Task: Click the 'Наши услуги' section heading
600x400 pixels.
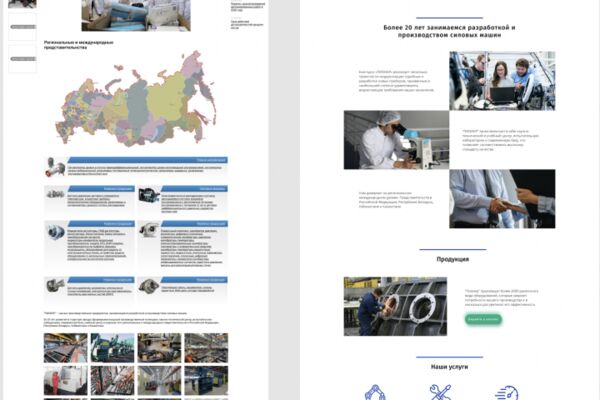Action: pyautogui.click(x=449, y=367)
